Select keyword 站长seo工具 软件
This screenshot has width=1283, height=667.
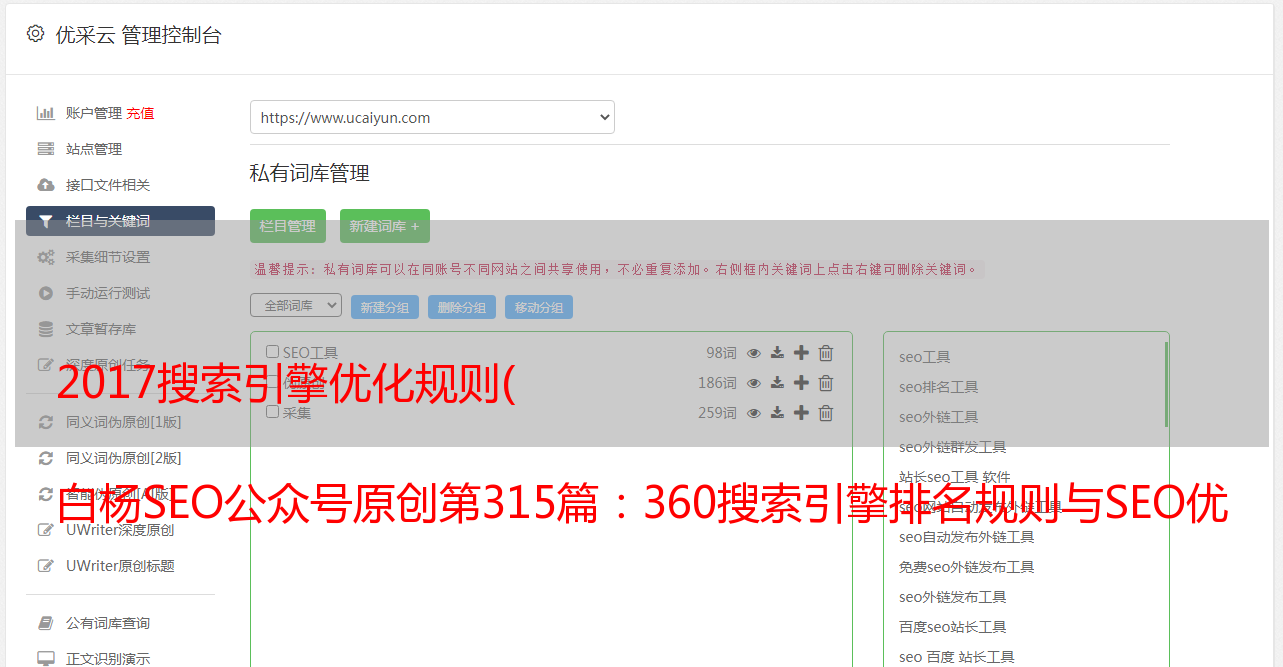point(955,477)
